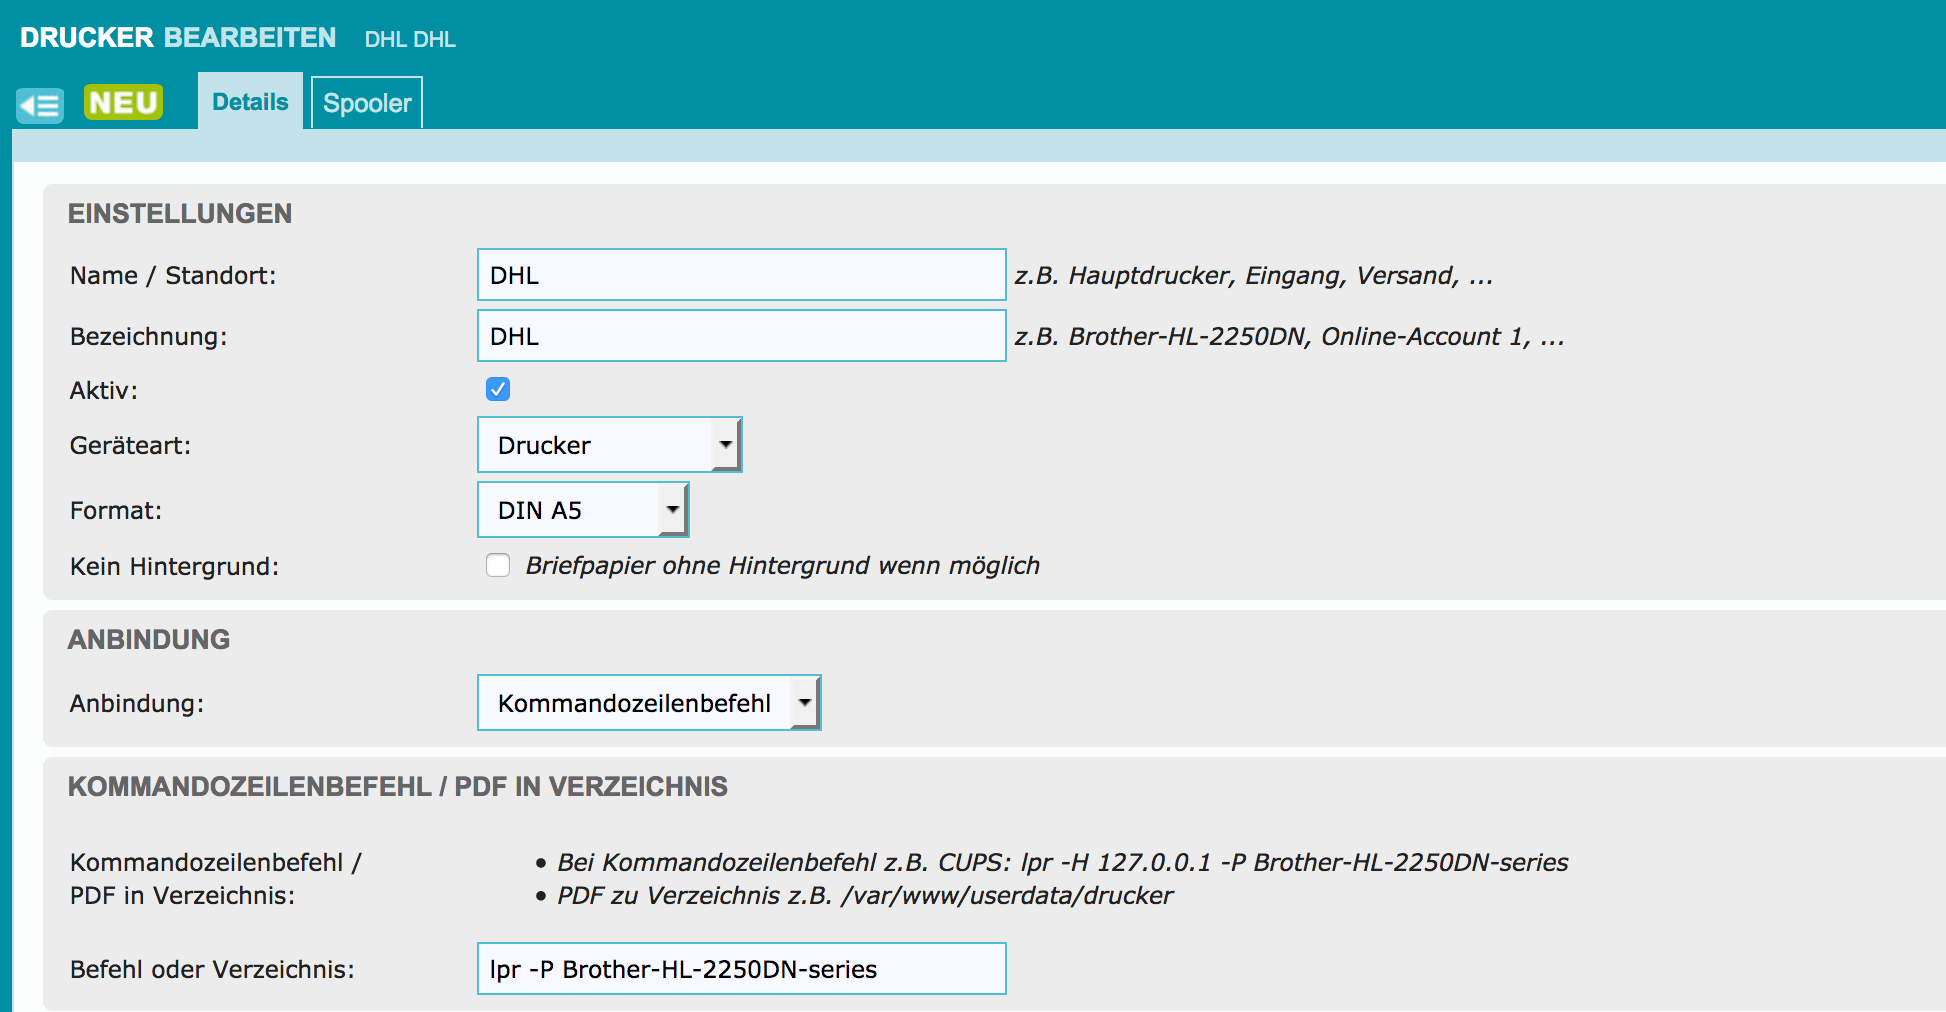
Task: Click the ANBINDUNG section heading
Action: (149, 640)
